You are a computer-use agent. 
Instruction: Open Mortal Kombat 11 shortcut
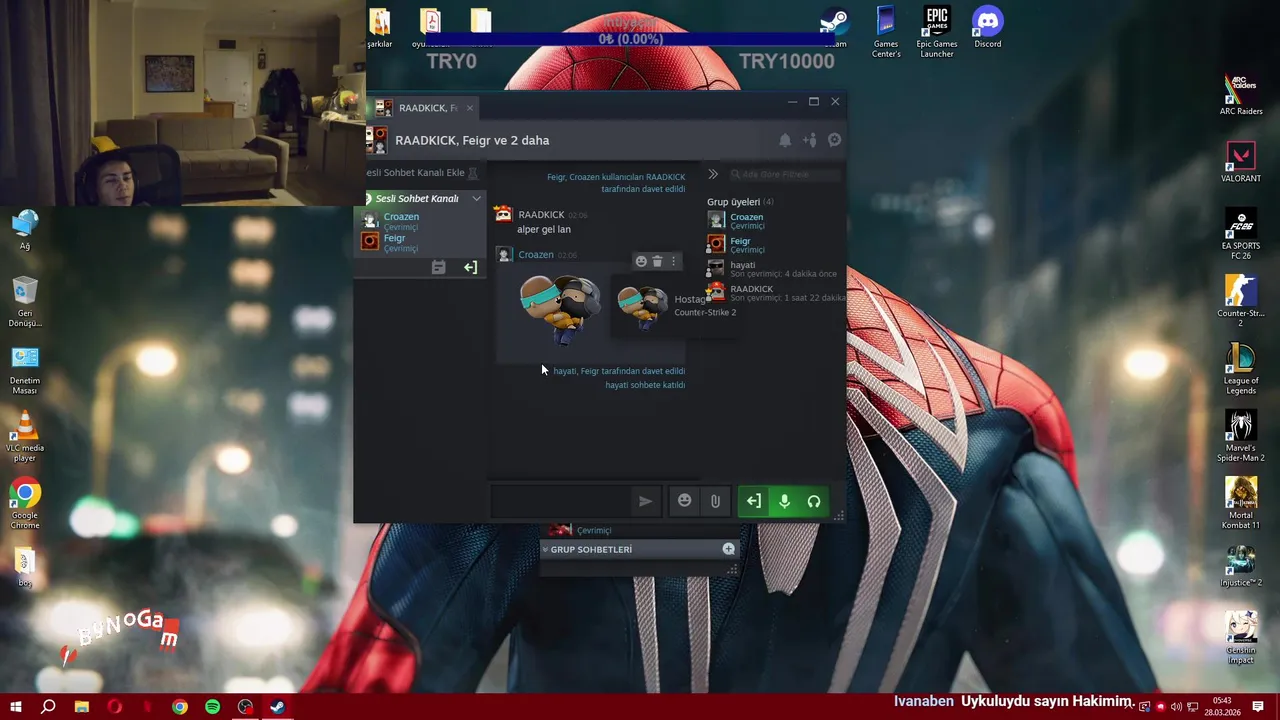1241,503
